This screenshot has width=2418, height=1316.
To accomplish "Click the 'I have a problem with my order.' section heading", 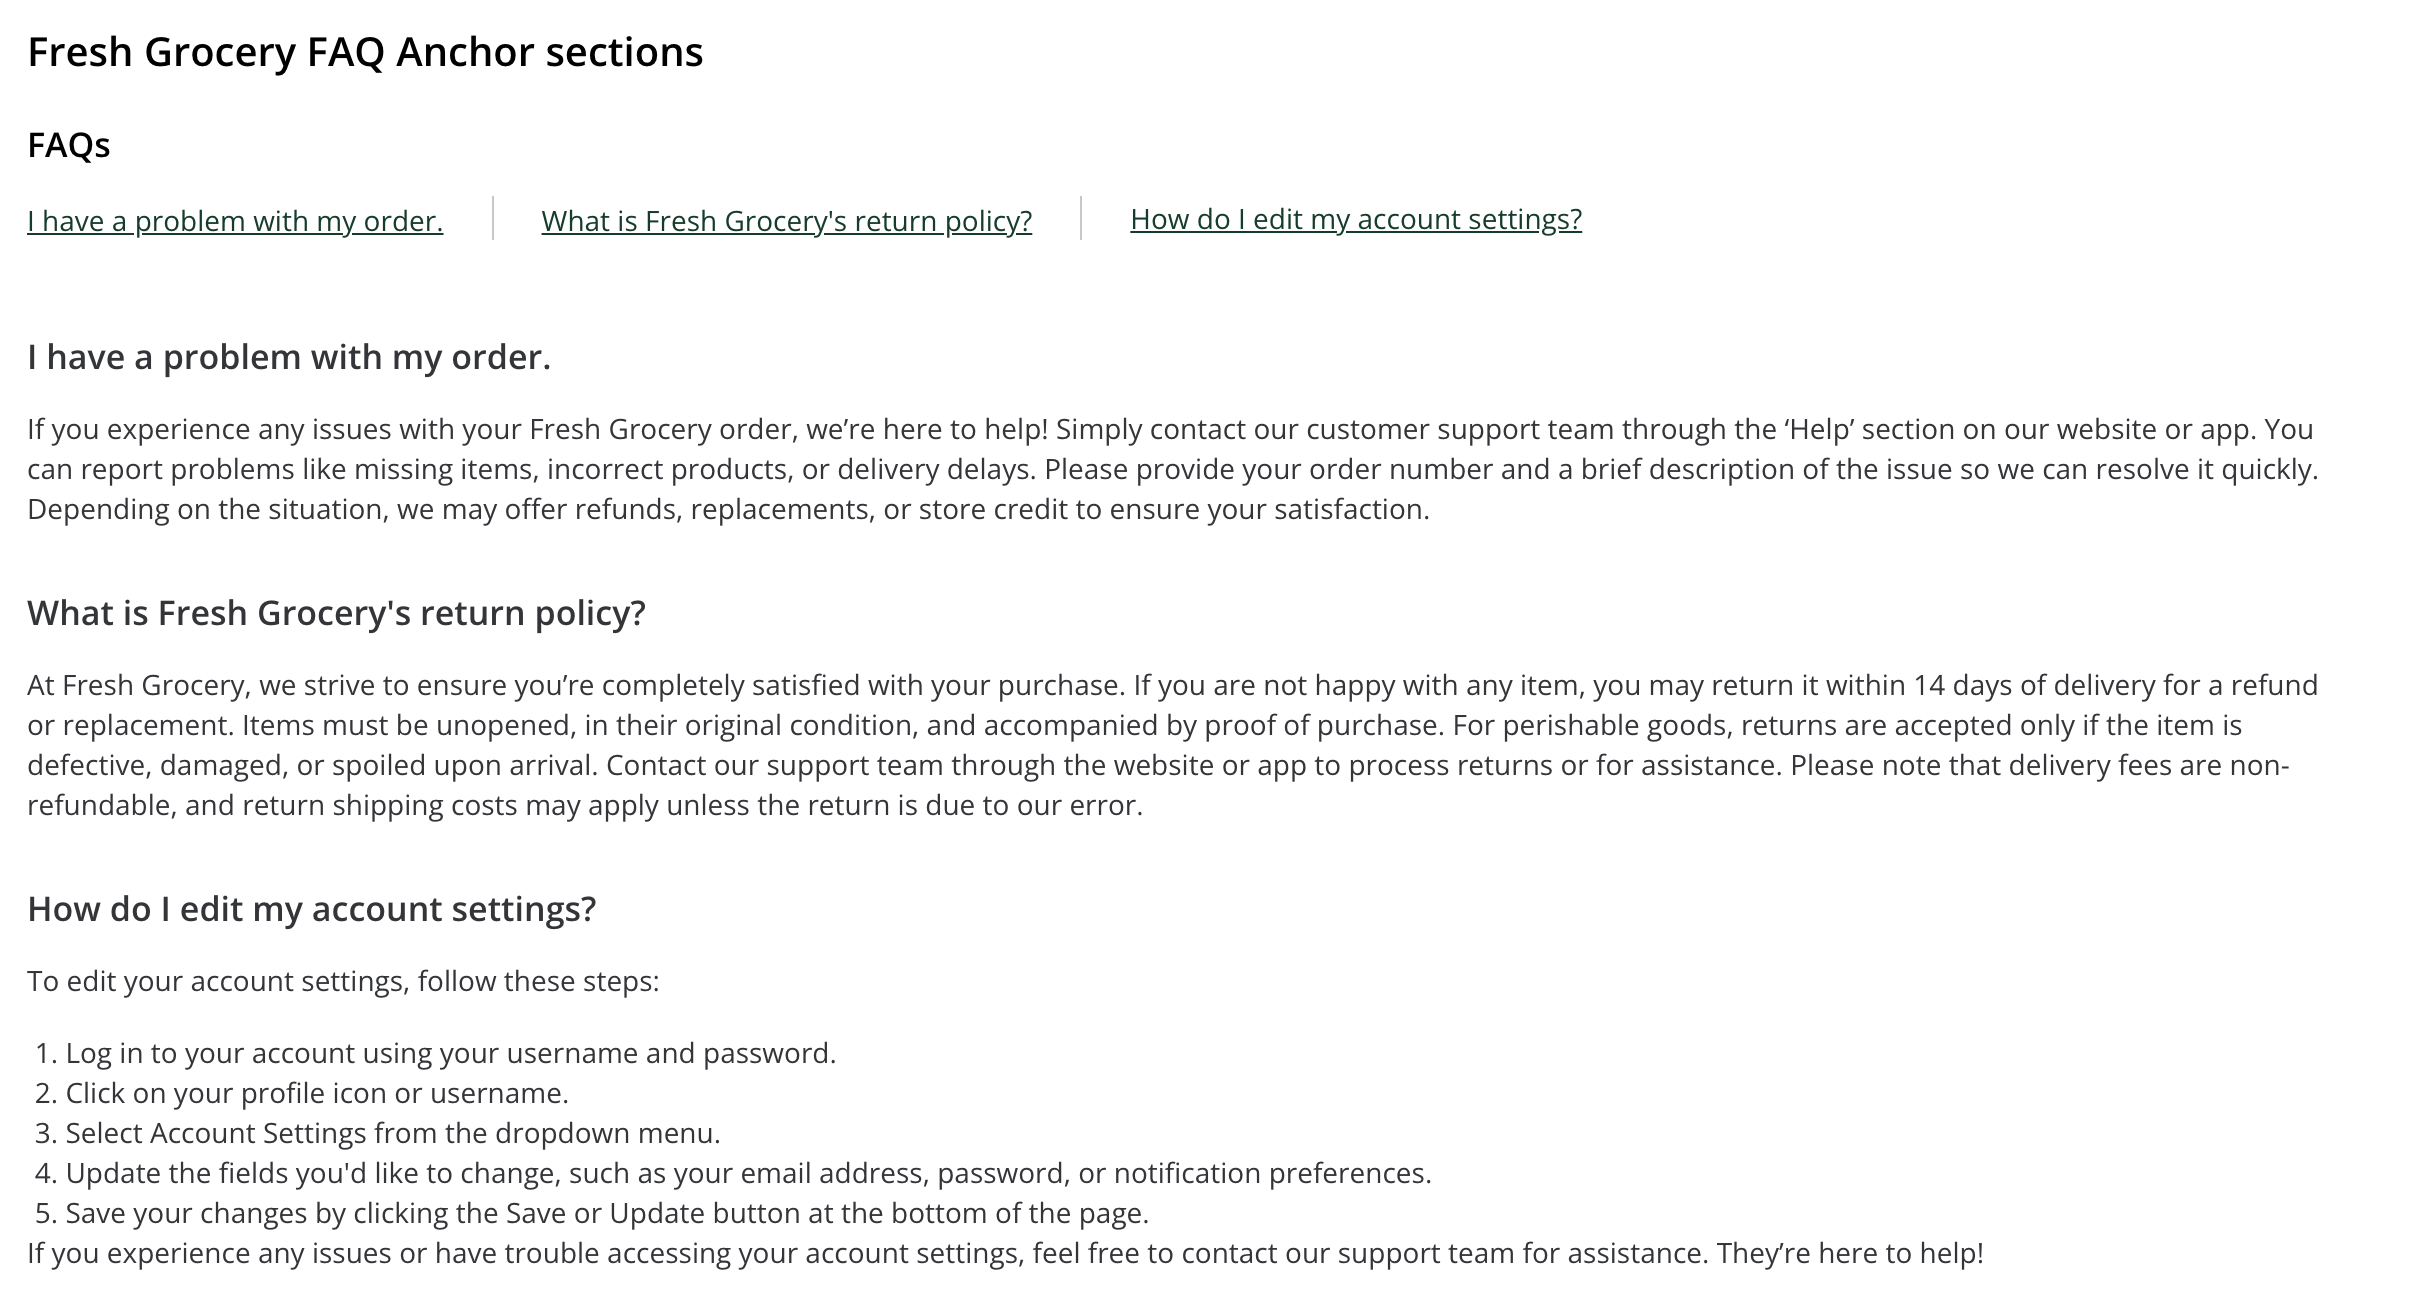I will tap(290, 357).
